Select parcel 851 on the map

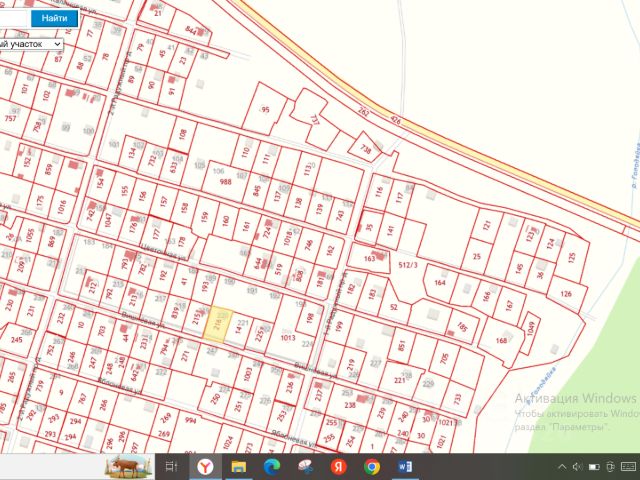coord(402,346)
